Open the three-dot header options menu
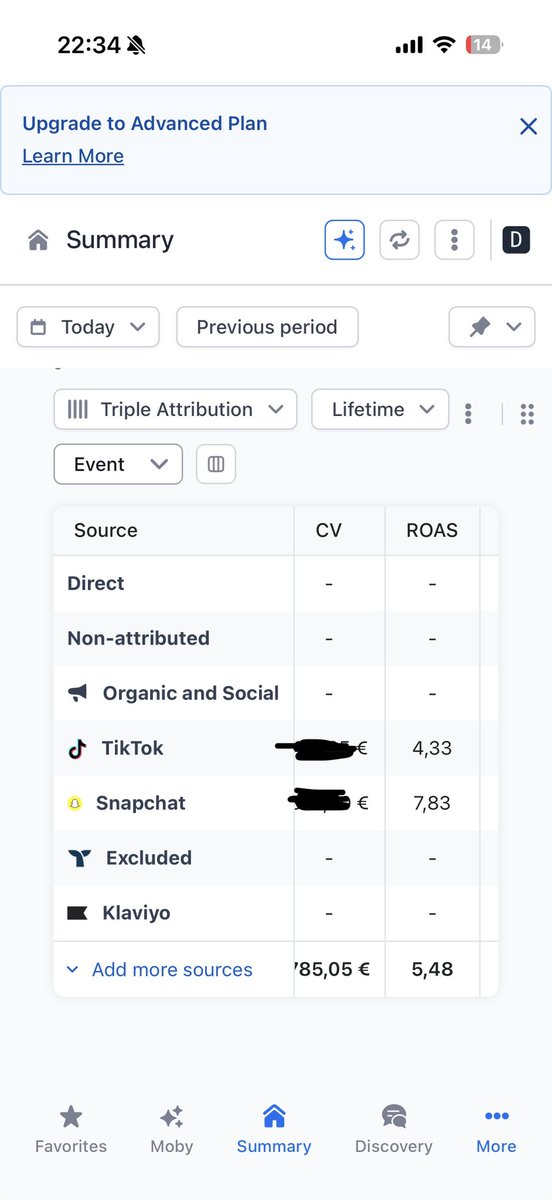 pos(454,240)
